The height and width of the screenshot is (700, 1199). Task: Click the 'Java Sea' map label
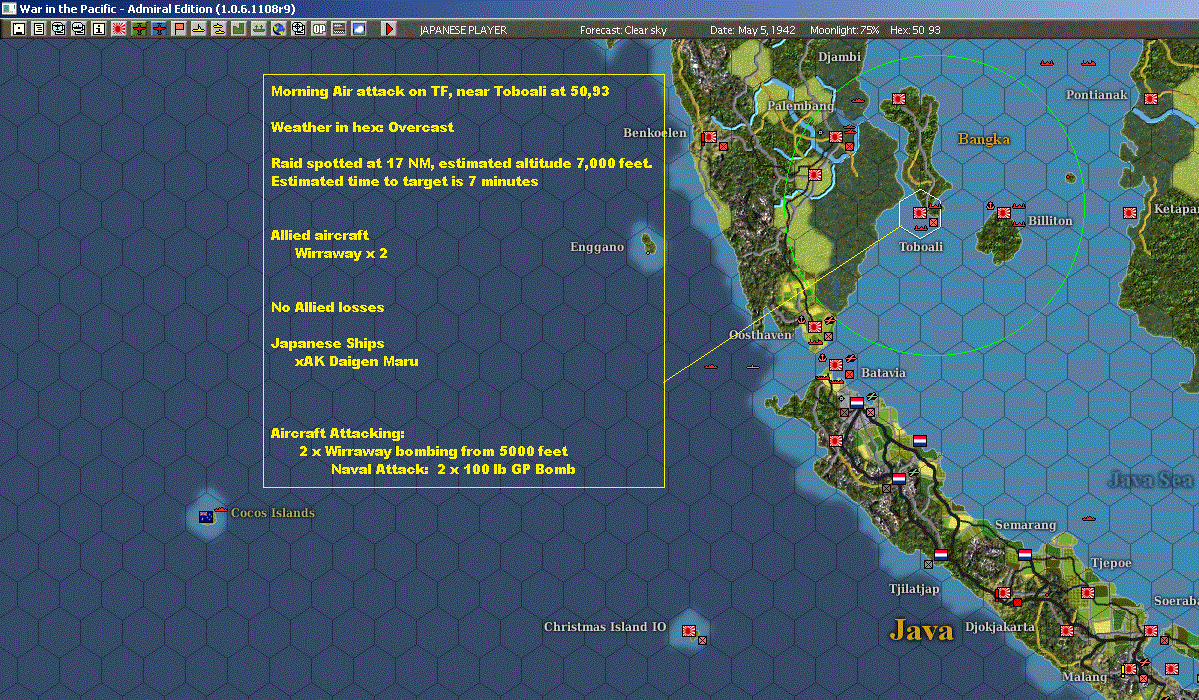click(1150, 480)
